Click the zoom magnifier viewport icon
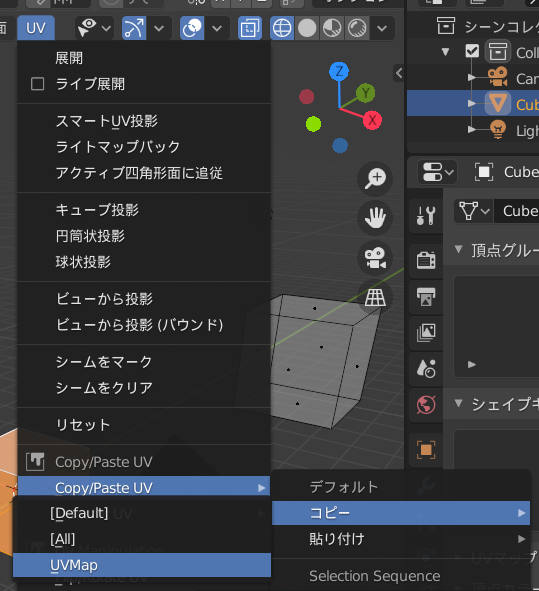The image size is (539, 591). (375, 178)
